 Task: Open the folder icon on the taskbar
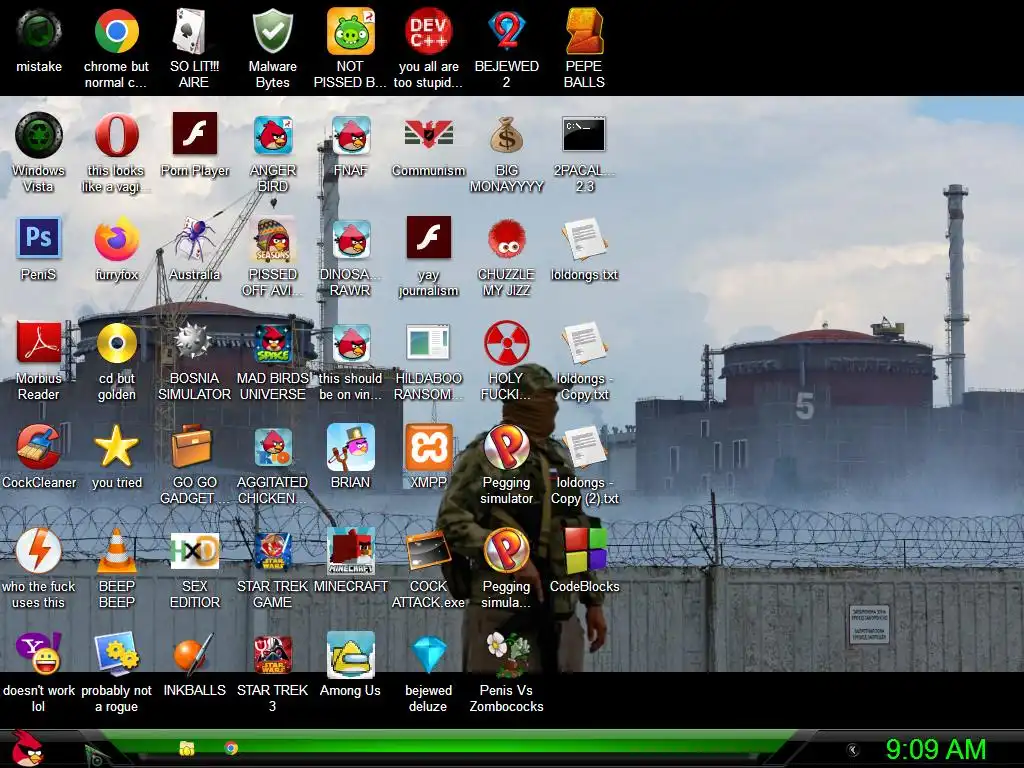[187, 748]
